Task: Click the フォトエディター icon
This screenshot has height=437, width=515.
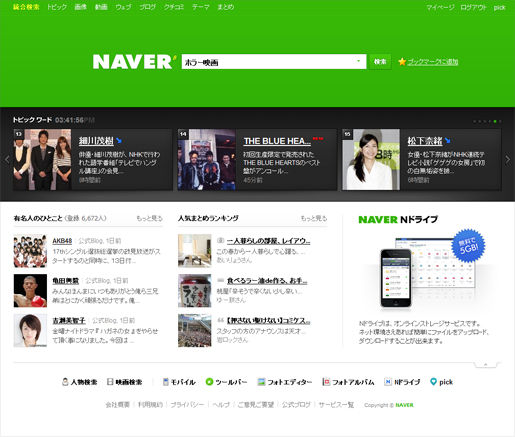Action: tap(261, 382)
